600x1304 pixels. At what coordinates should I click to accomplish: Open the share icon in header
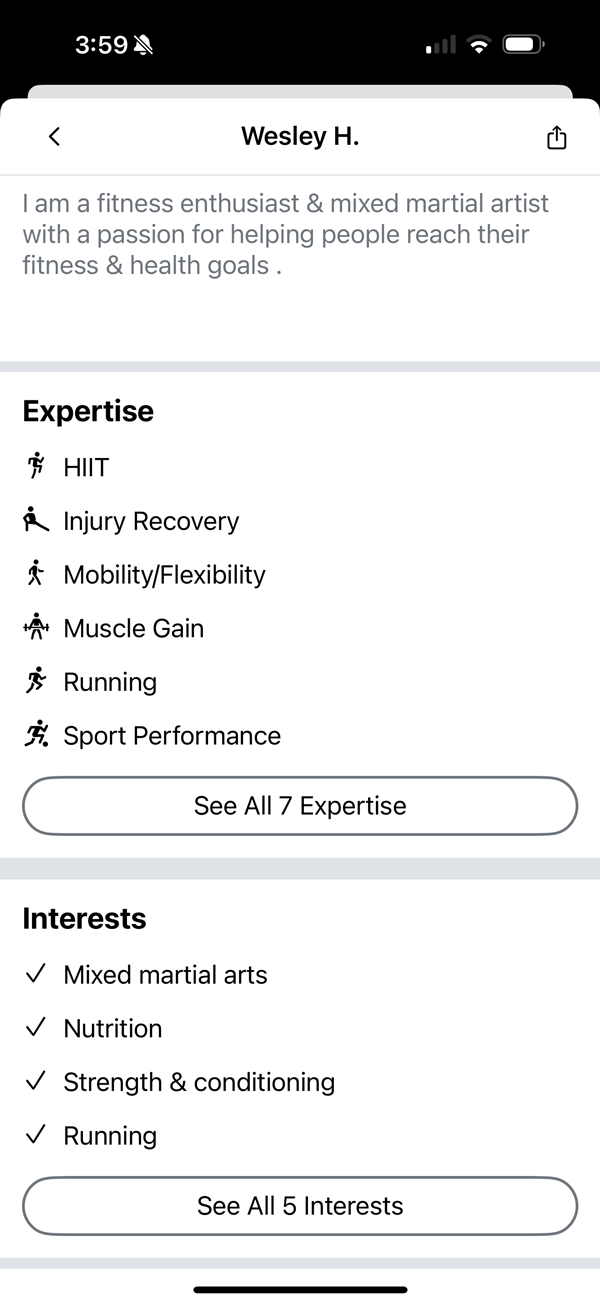point(557,137)
